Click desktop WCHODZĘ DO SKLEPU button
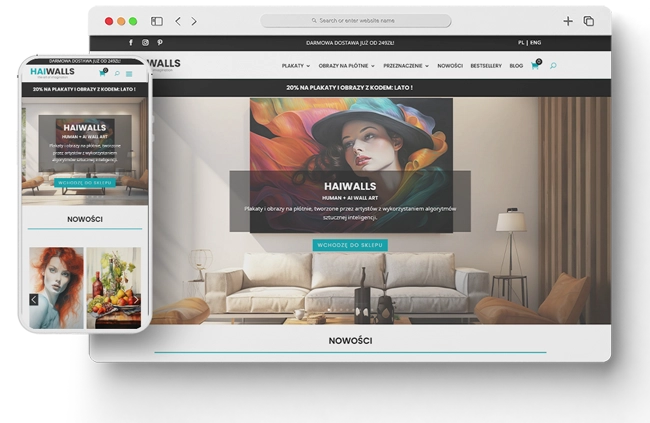The width and height of the screenshot is (650, 423). coord(350,245)
